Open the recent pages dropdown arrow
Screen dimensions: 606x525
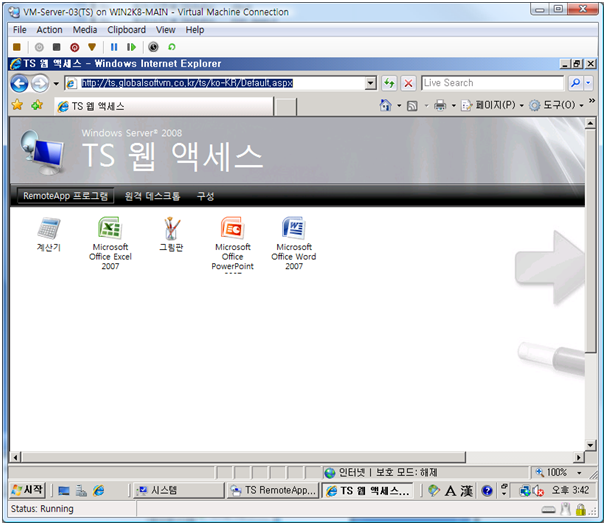pos(56,84)
